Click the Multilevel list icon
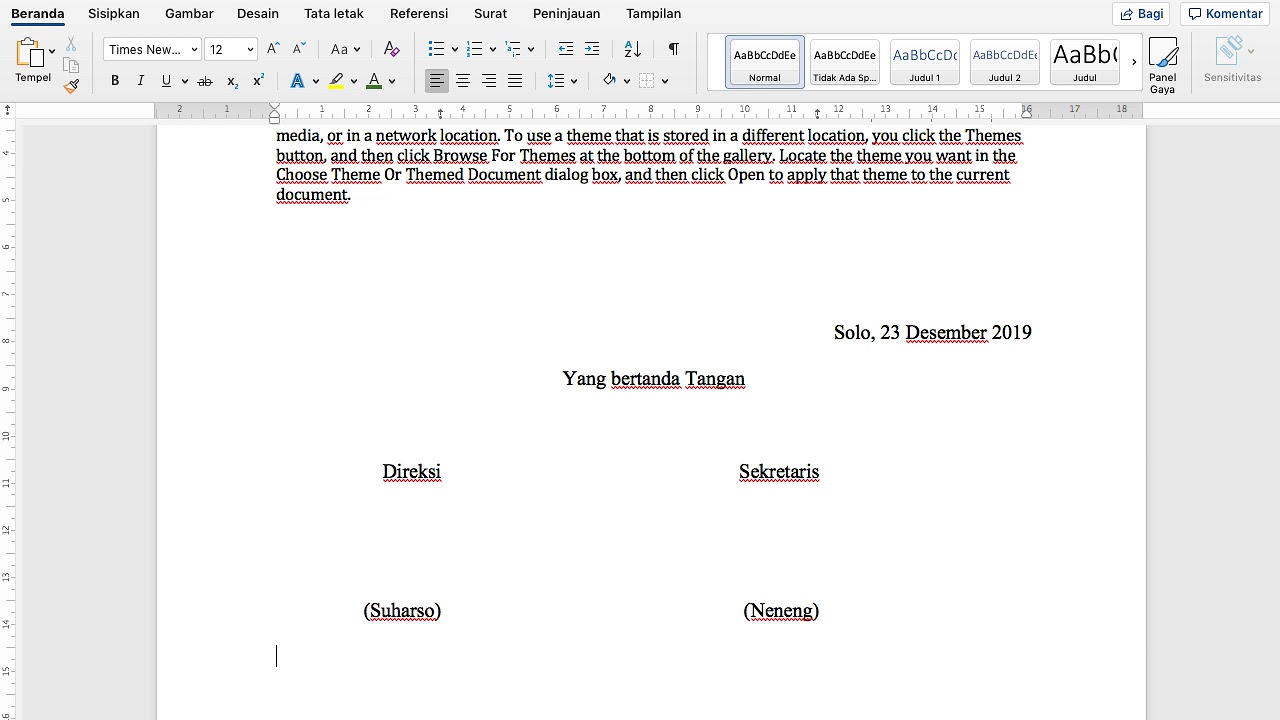The height and width of the screenshot is (720, 1280). pyautogui.click(x=513, y=49)
